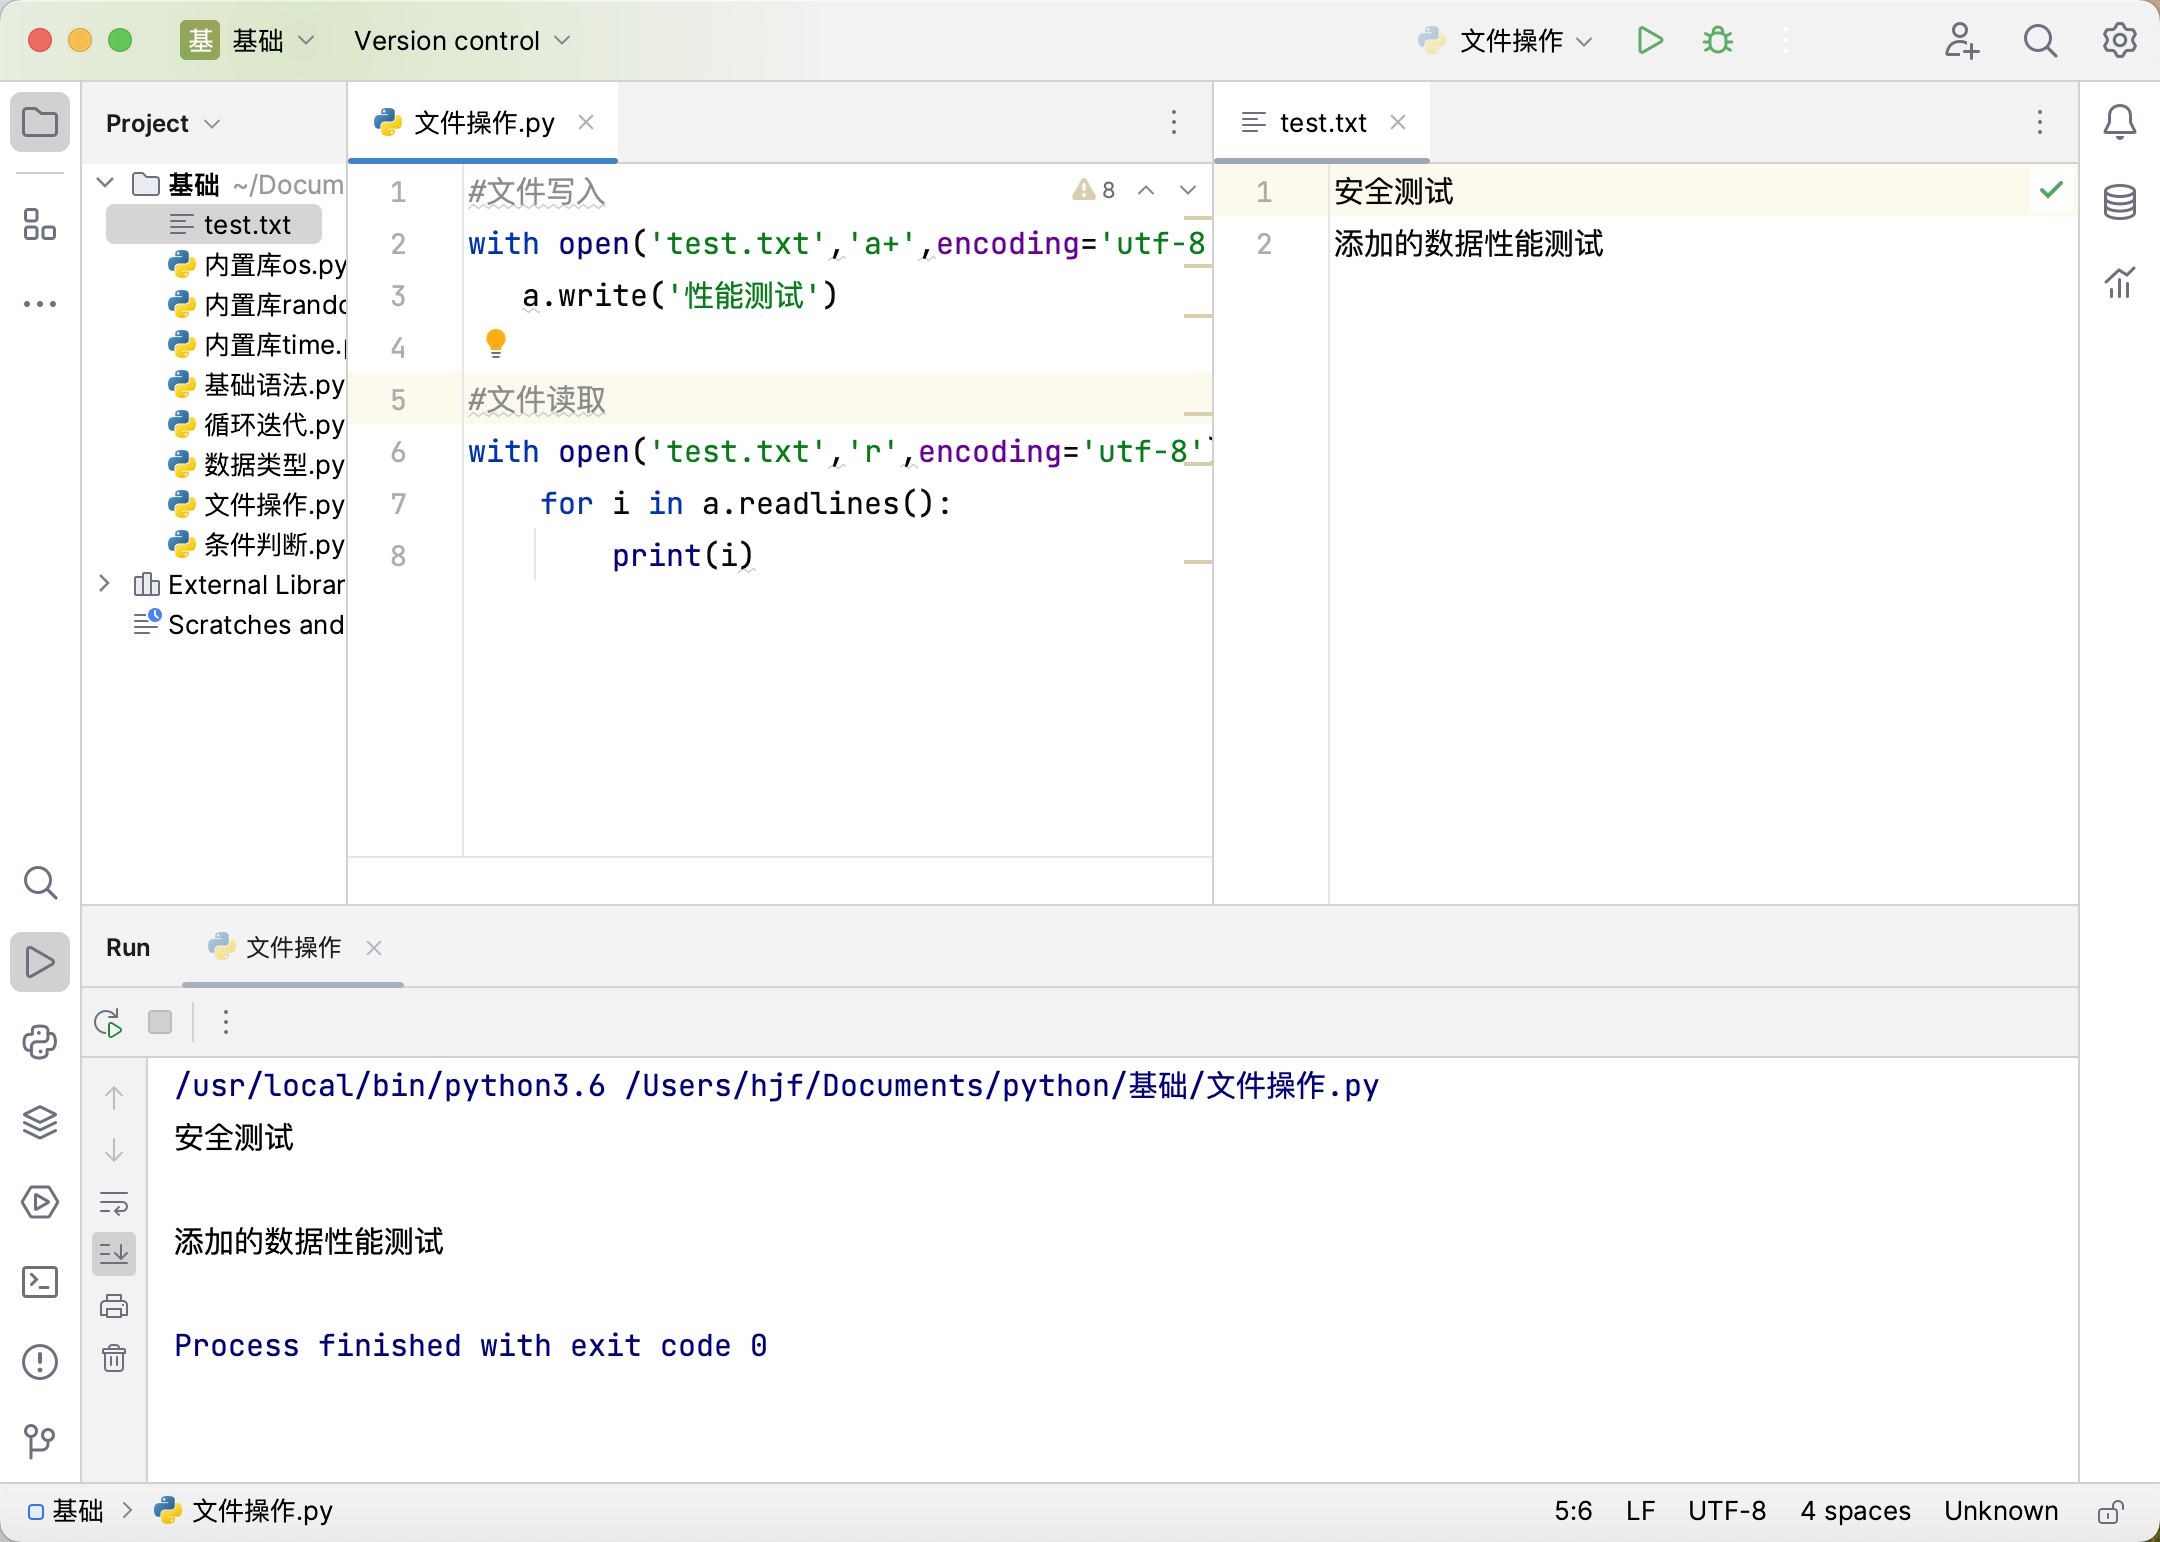Viewport: 2160px width, 1542px height.
Task: Open Run panel more options menu
Action: click(x=226, y=1022)
